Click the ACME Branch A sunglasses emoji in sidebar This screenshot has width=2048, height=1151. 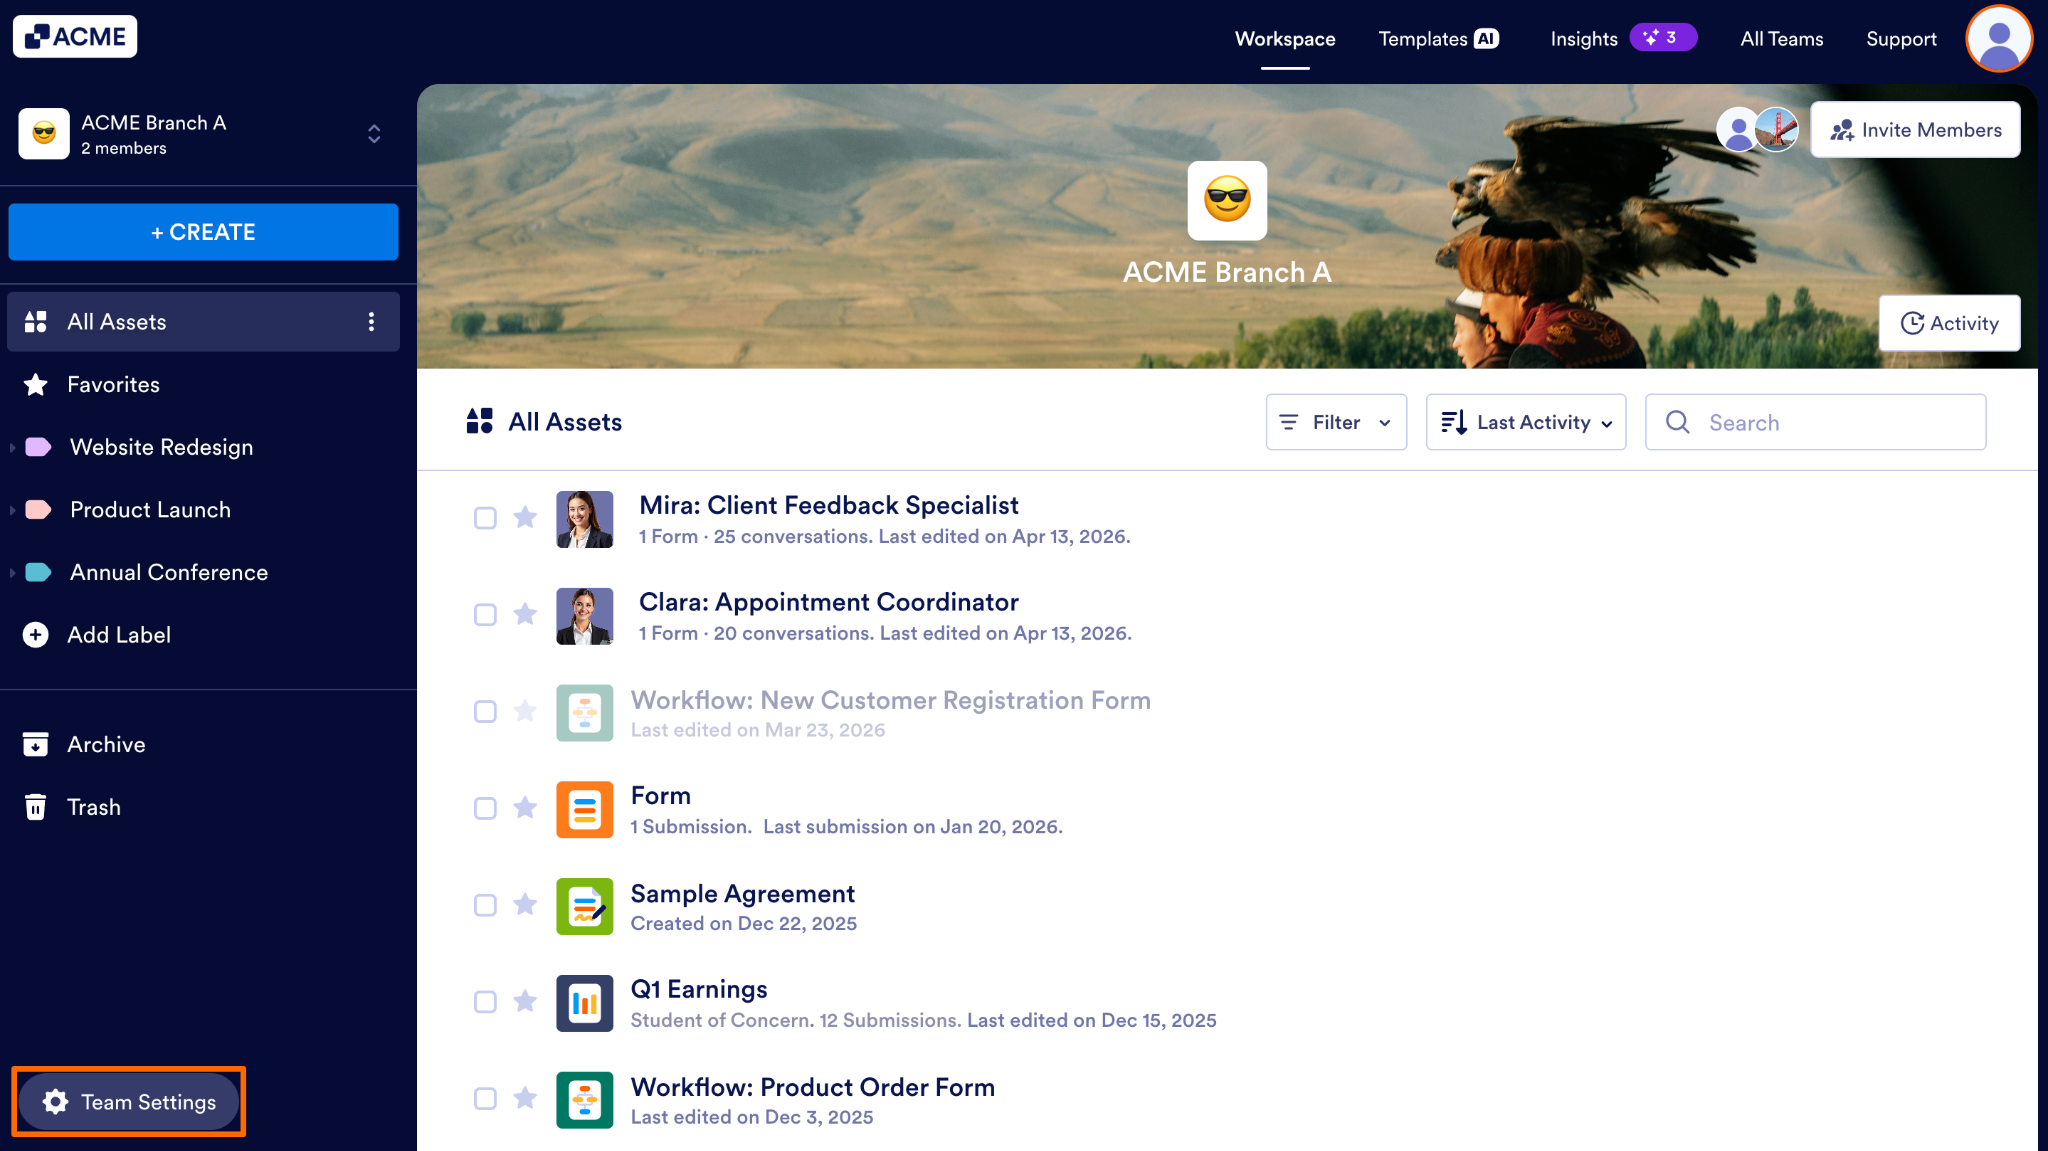click(44, 134)
